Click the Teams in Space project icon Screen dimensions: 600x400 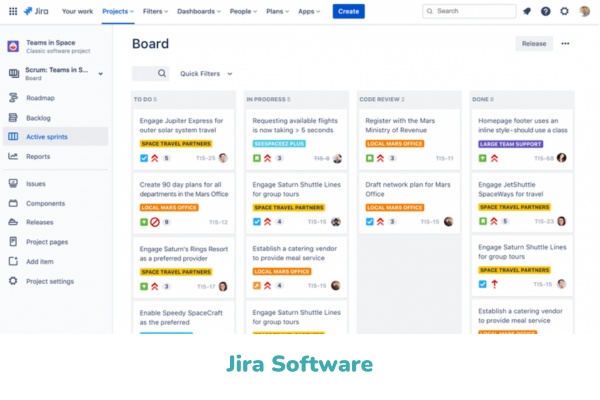coord(13,46)
